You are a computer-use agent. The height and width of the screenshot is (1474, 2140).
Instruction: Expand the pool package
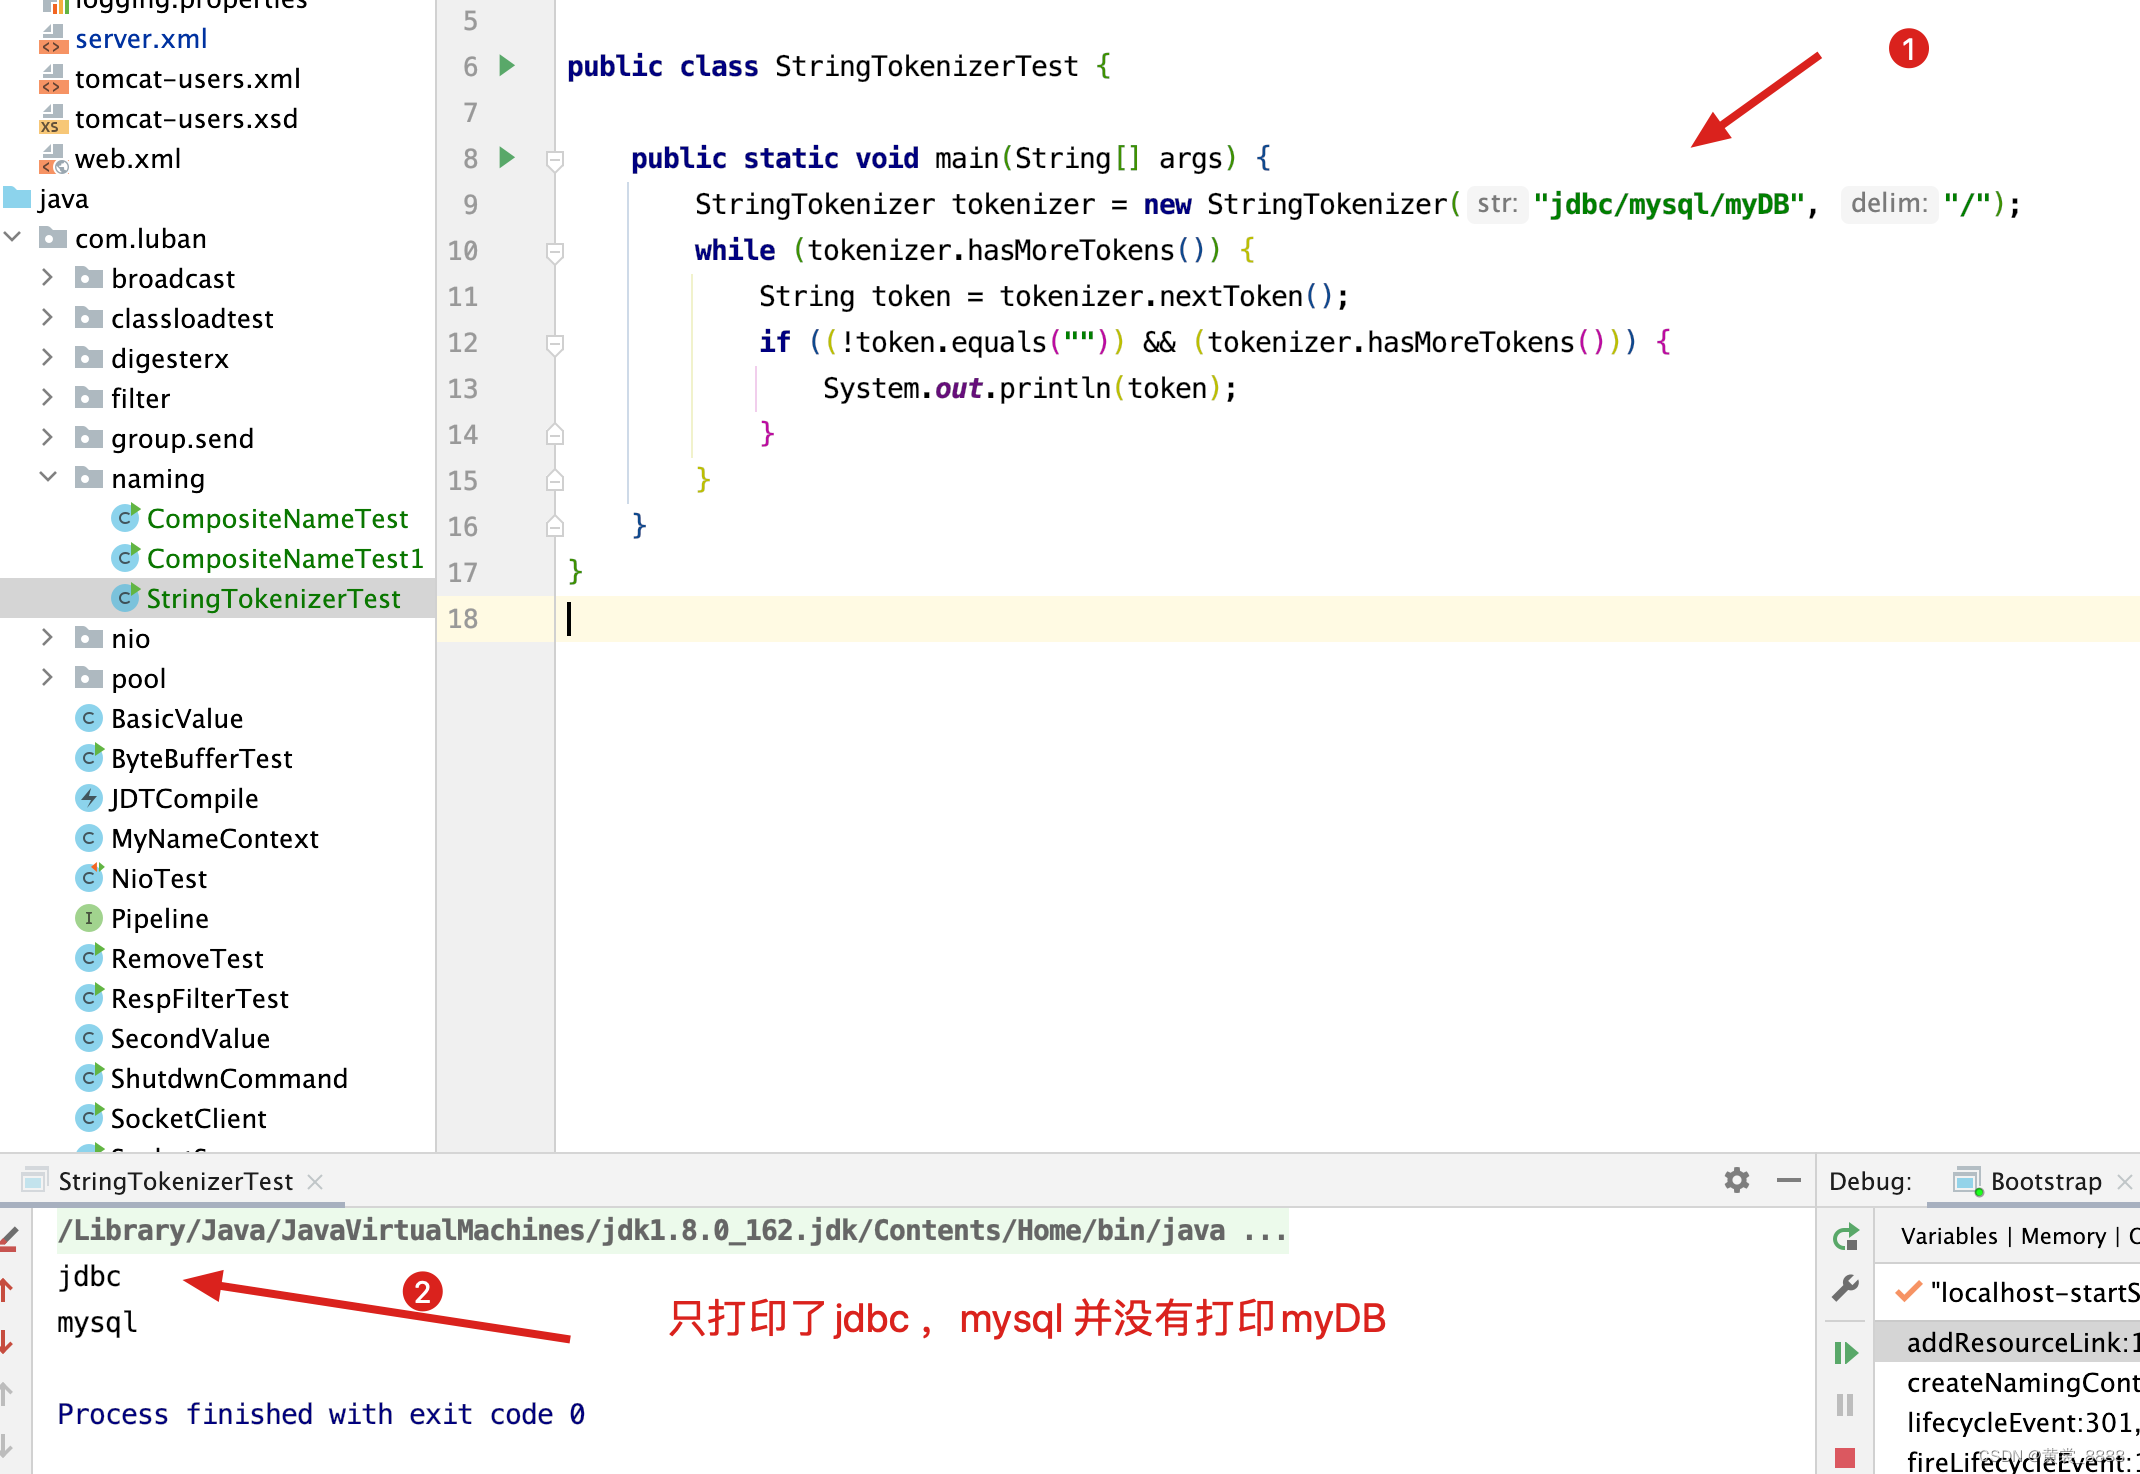point(47,677)
